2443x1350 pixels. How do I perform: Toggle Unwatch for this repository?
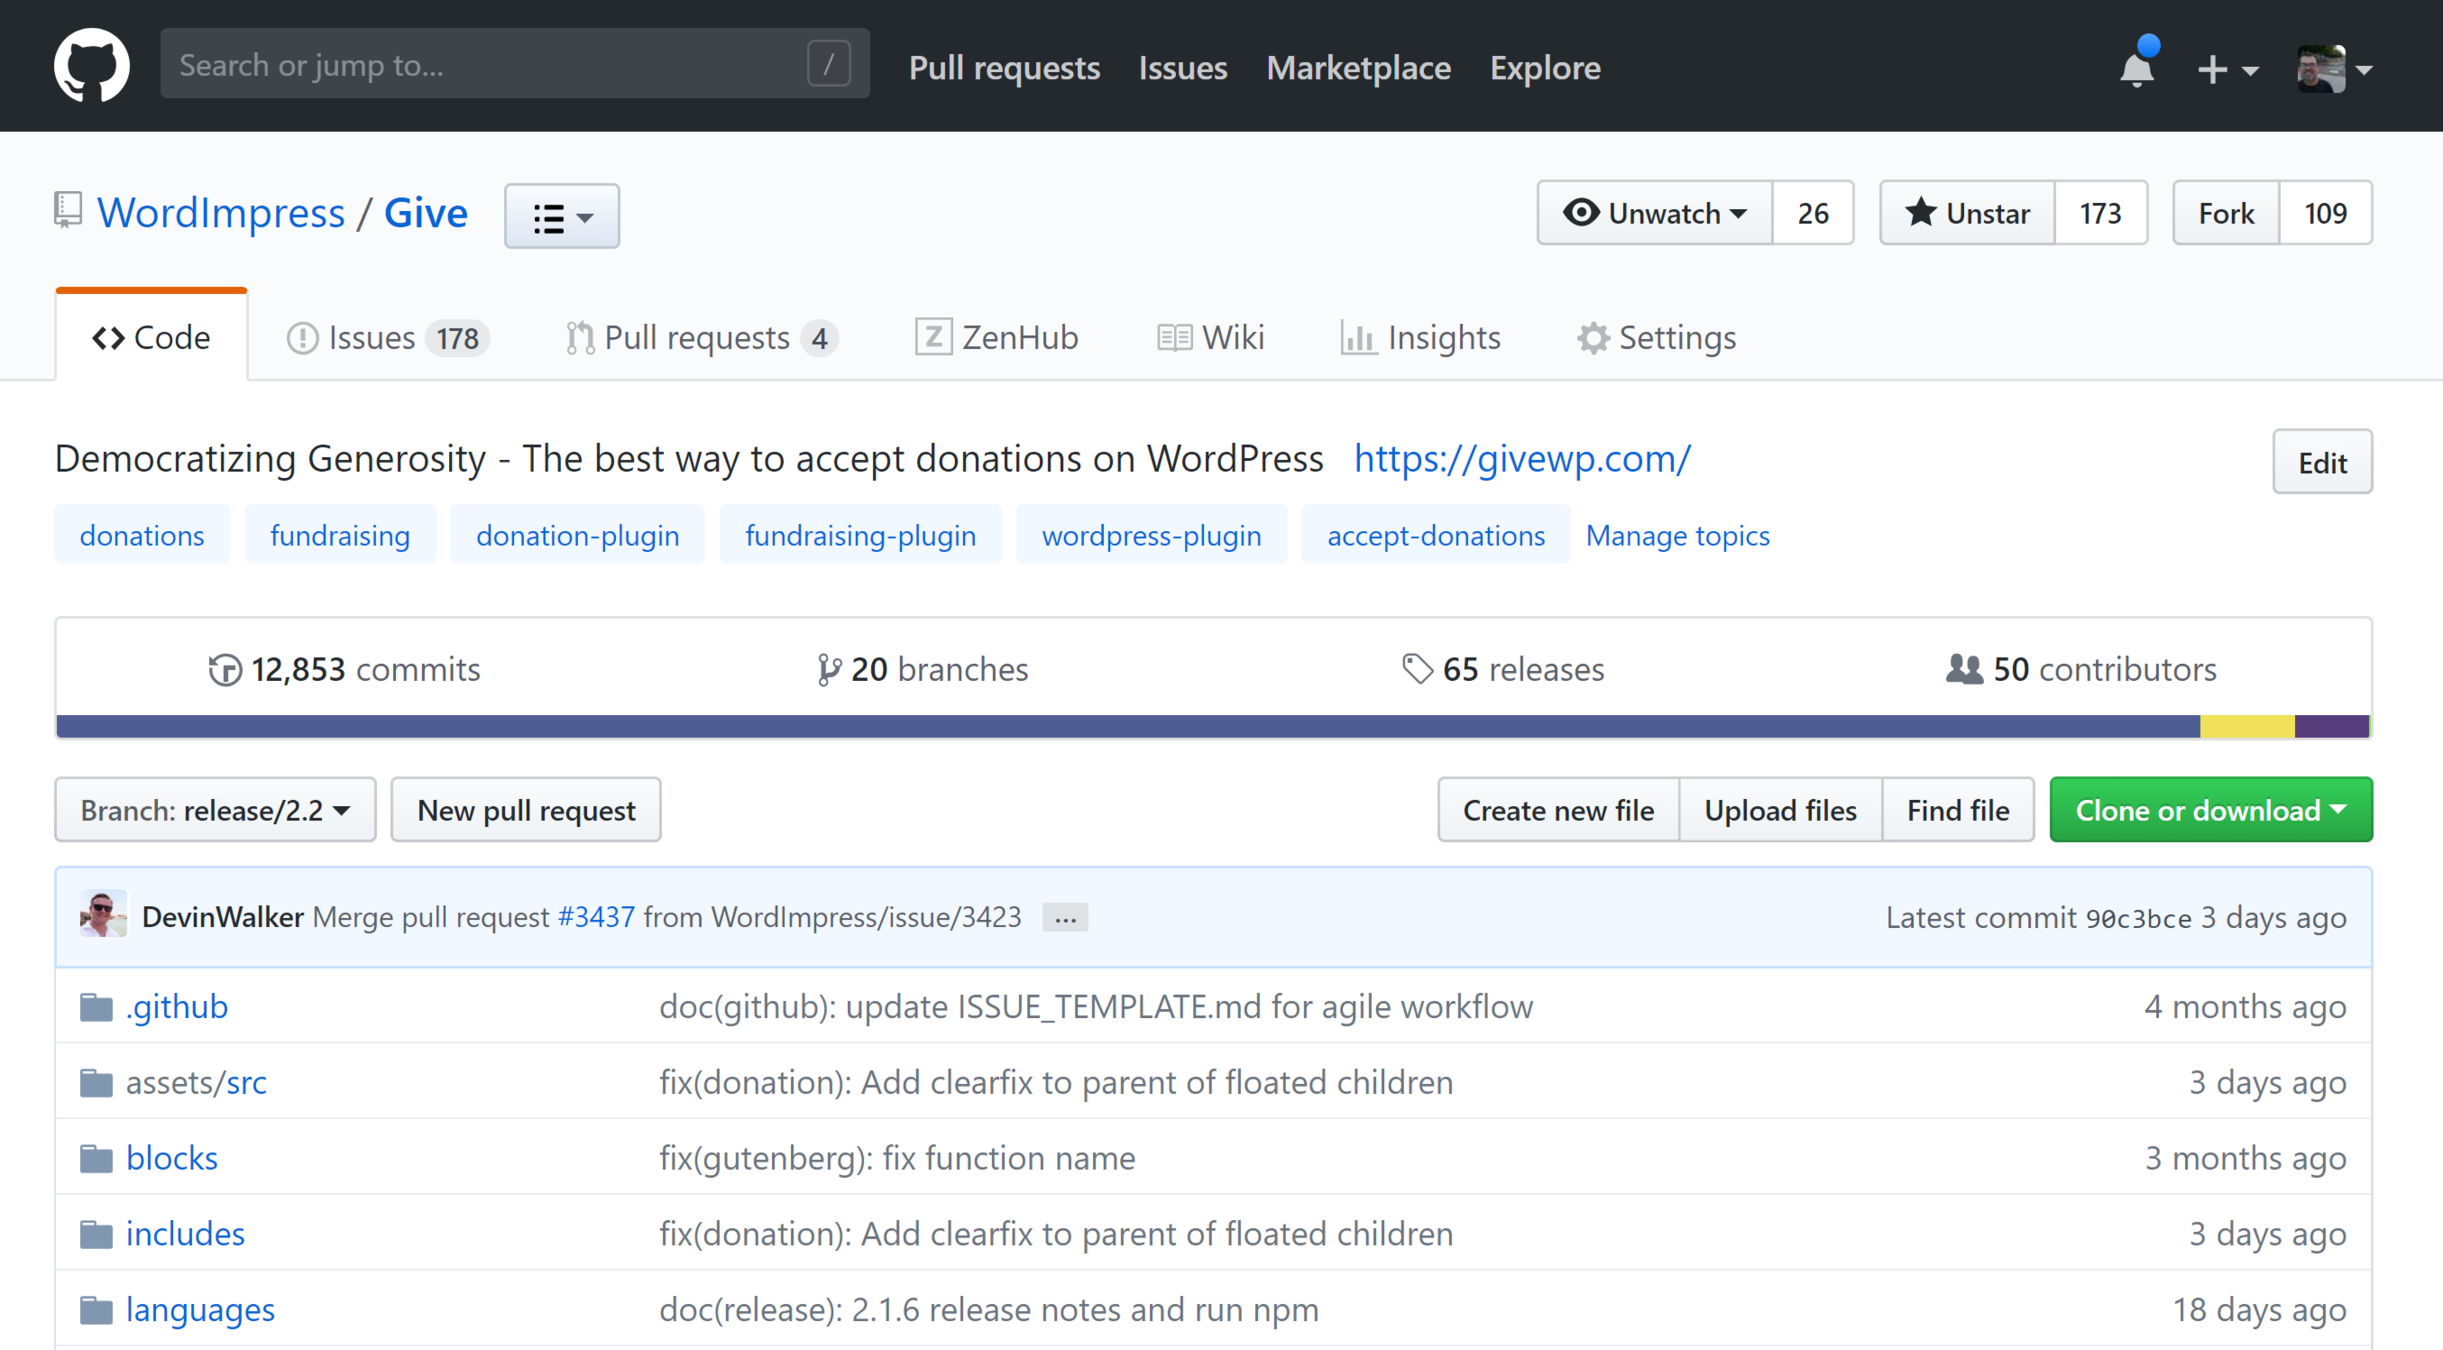[x=1655, y=213]
